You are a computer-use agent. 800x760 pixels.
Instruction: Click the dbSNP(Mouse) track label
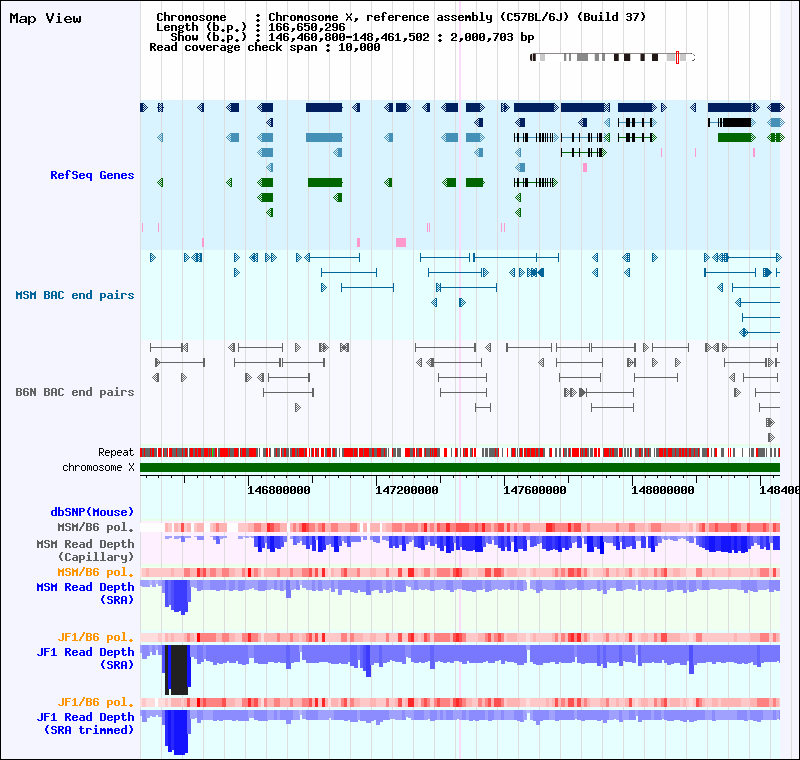(x=92, y=512)
